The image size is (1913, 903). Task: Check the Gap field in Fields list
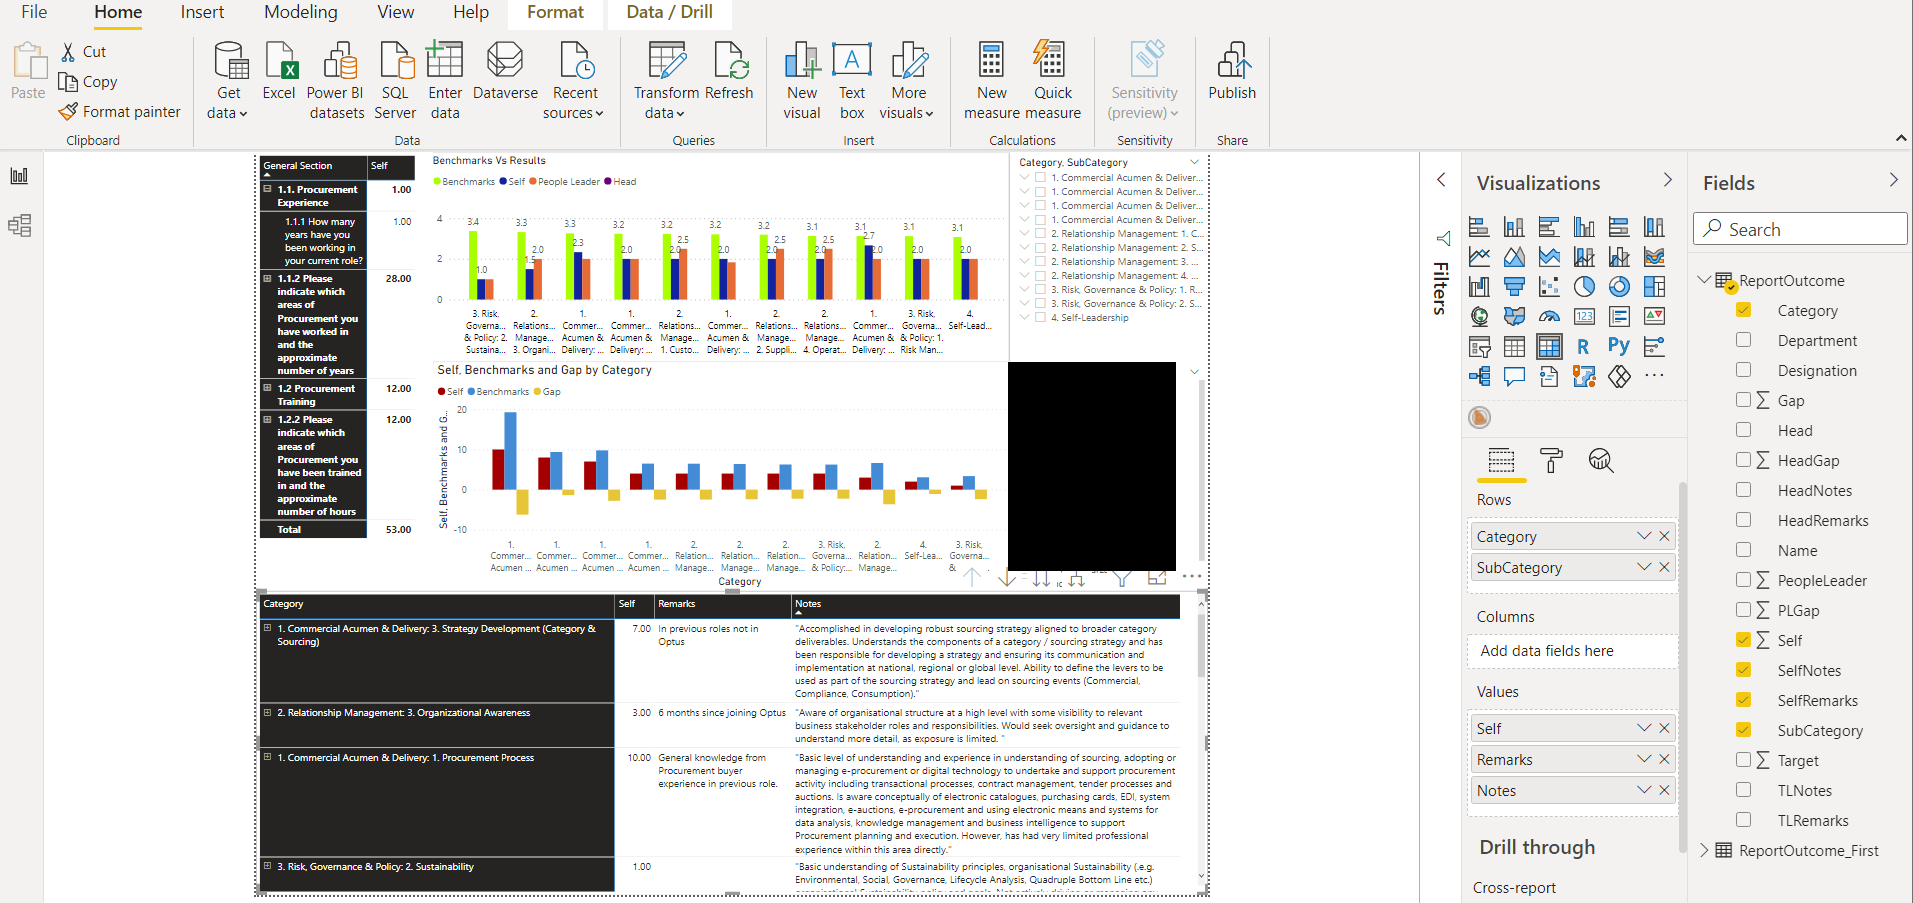[x=1744, y=400]
